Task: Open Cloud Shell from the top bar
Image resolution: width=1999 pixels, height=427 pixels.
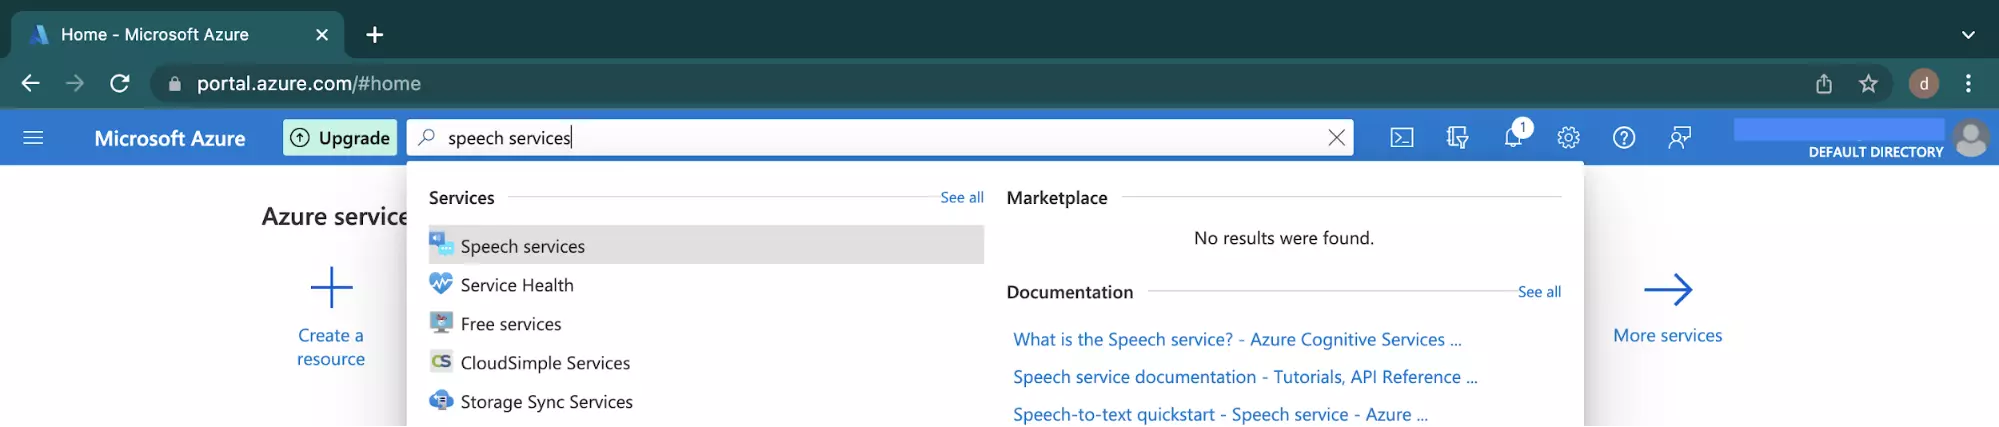Action: [x=1402, y=138]
